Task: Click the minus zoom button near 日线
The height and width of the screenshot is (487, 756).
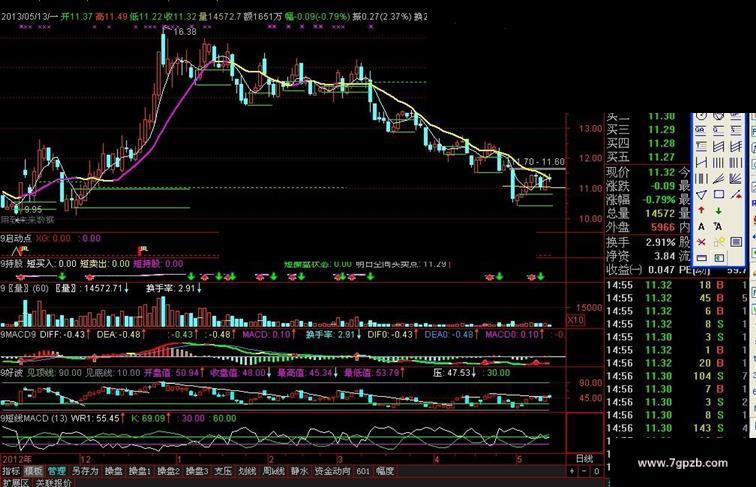Action: [x=584, y=471]
